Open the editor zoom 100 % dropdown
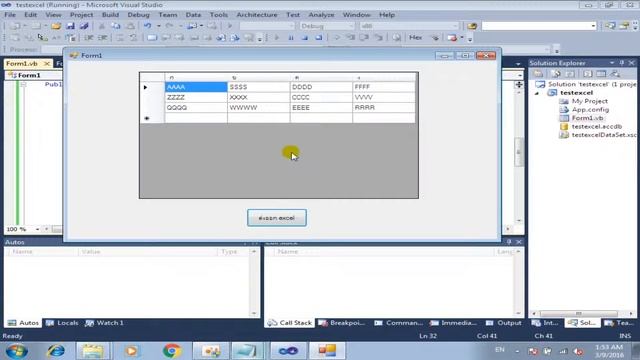Screen dimensions: 640x360 tap(37, 229)
